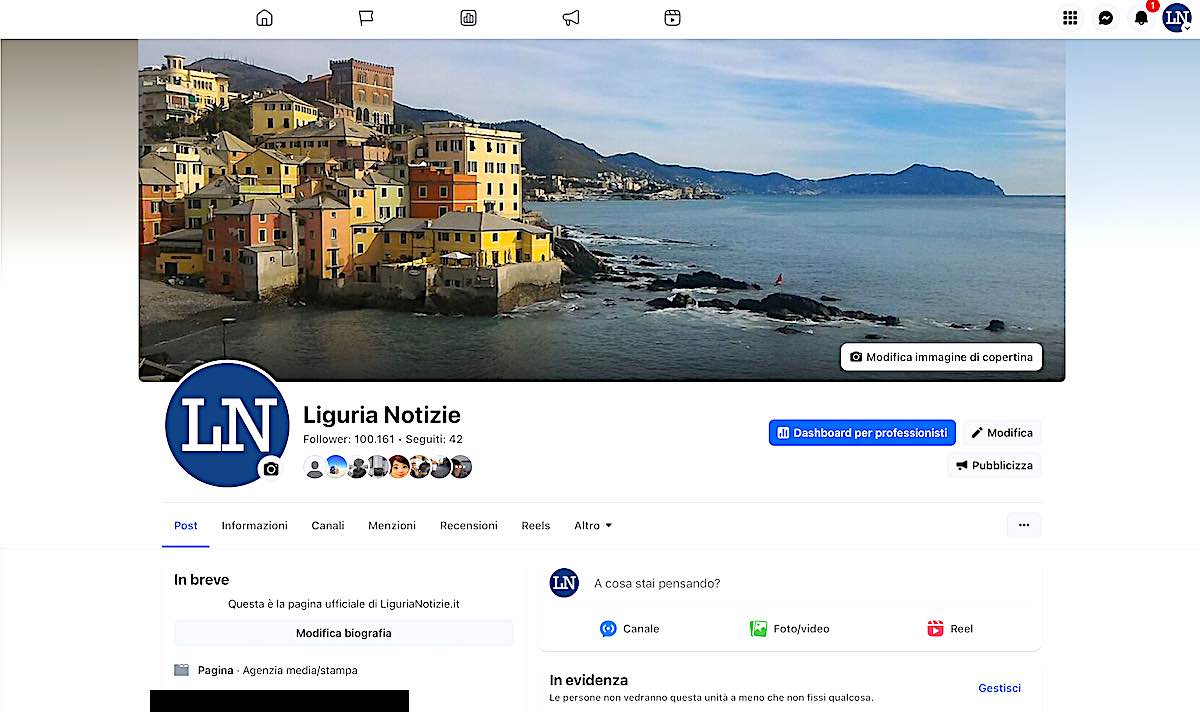The image size is (1200, 712).
Task: View notifications via the bell icon
Action: (x=1140, y=18)
